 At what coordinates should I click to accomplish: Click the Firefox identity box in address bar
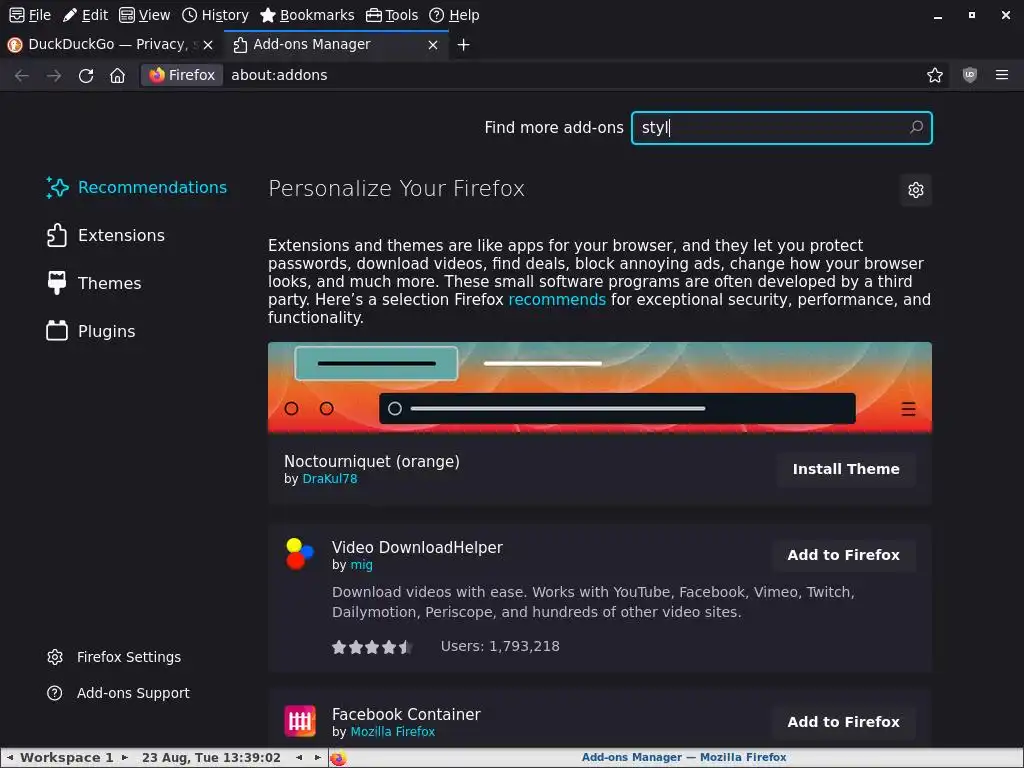pos(182,75)
